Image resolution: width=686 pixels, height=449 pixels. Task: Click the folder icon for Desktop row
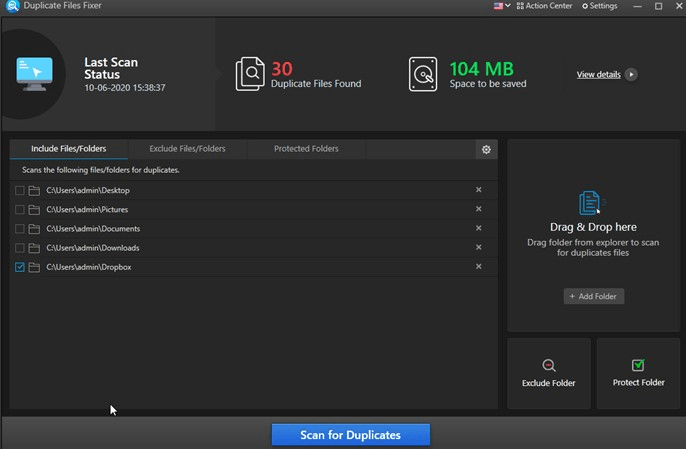tap(34, 190)
